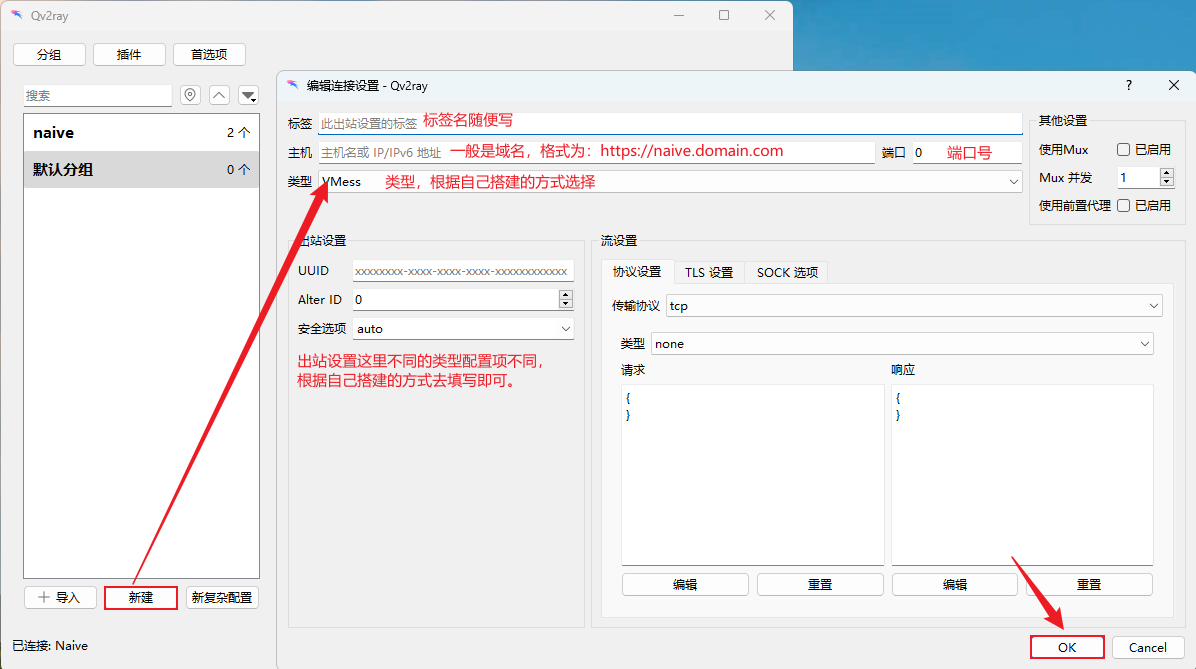Open the 传输协议 tcp dropdown
Screen dimensions: 1196x669
pyautogui.click(x=1153, y=306)
